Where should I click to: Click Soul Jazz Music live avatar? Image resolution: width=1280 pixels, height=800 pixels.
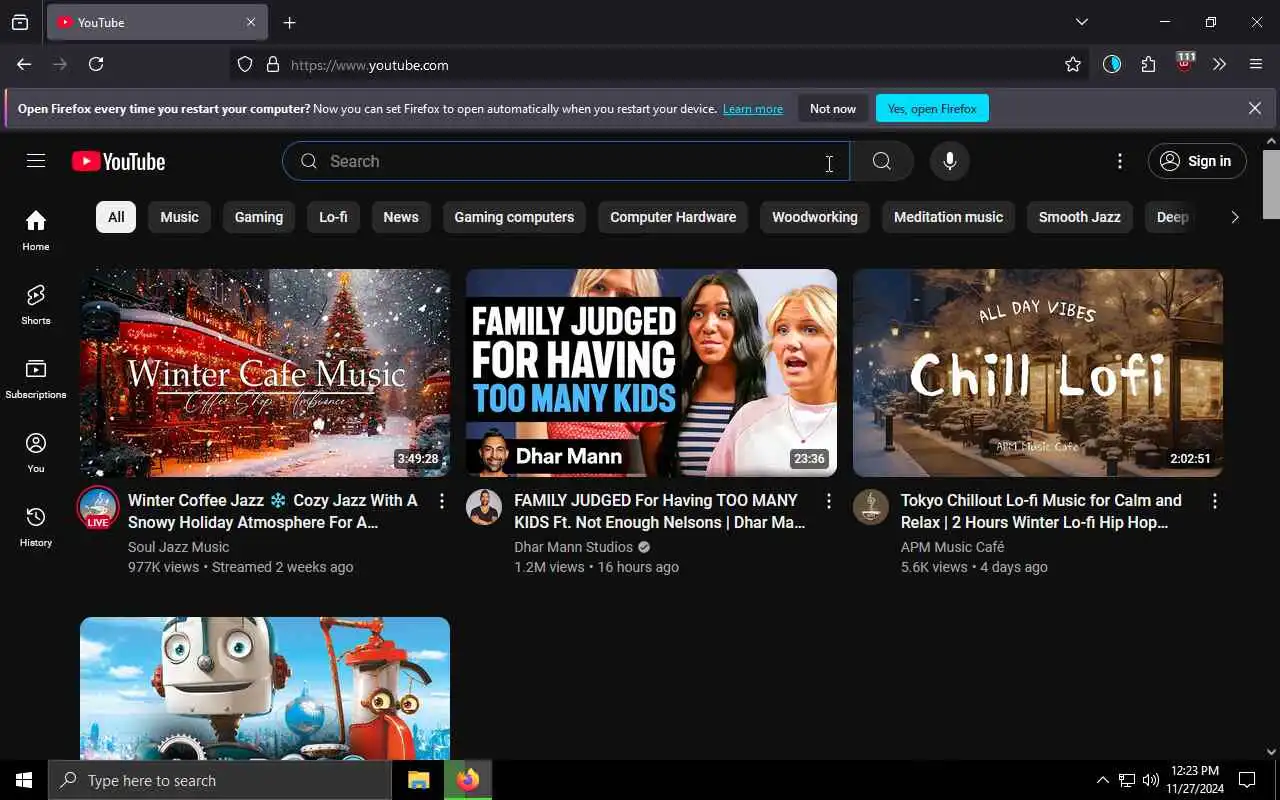(98, 508)
